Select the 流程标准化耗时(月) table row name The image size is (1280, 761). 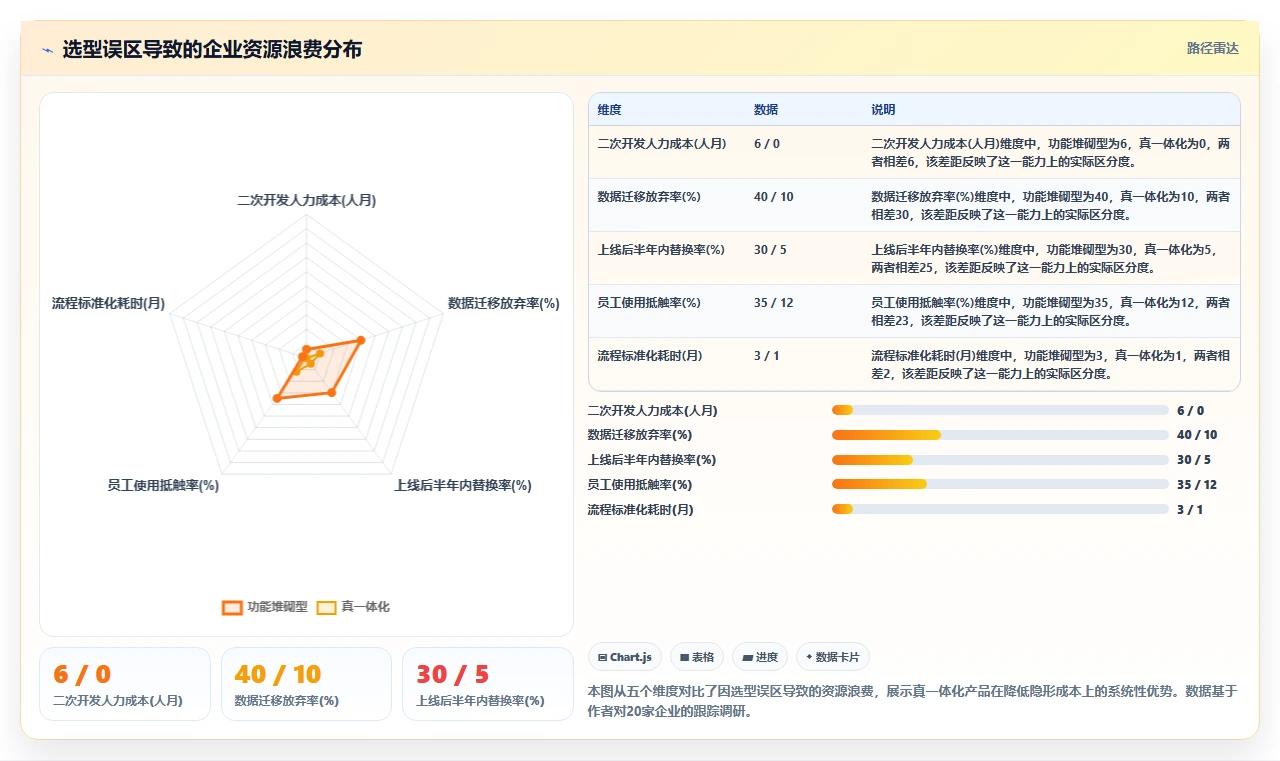649,356
